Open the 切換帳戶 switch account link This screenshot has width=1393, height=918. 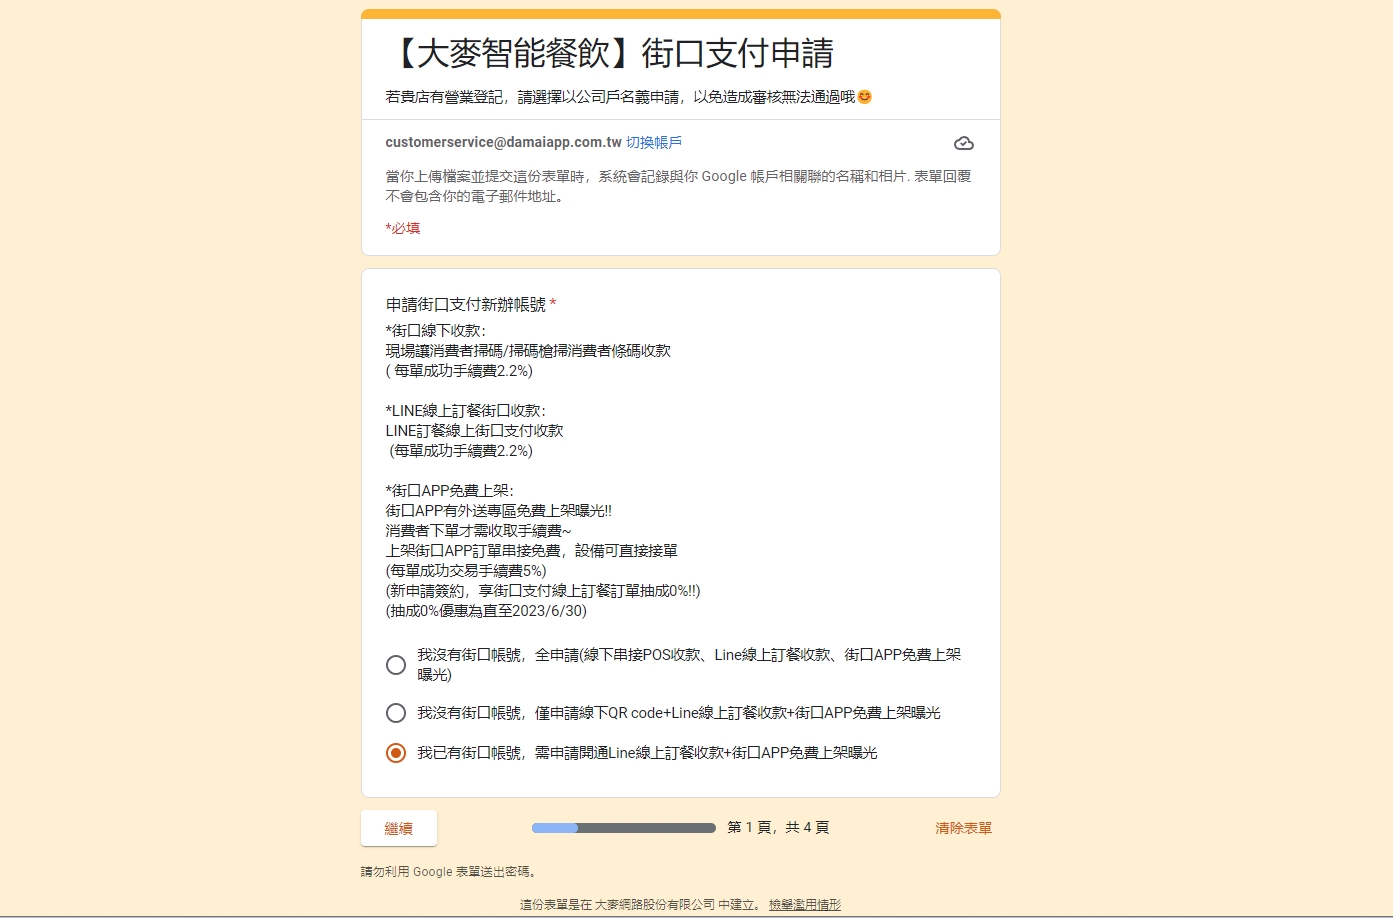(x=654, y=143)
